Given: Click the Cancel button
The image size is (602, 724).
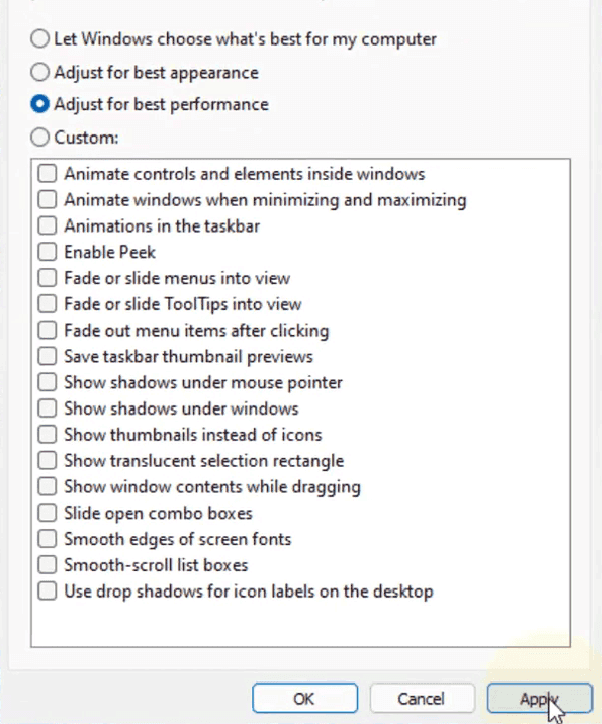Looking at the screenshot, I should tap(422, 699).
